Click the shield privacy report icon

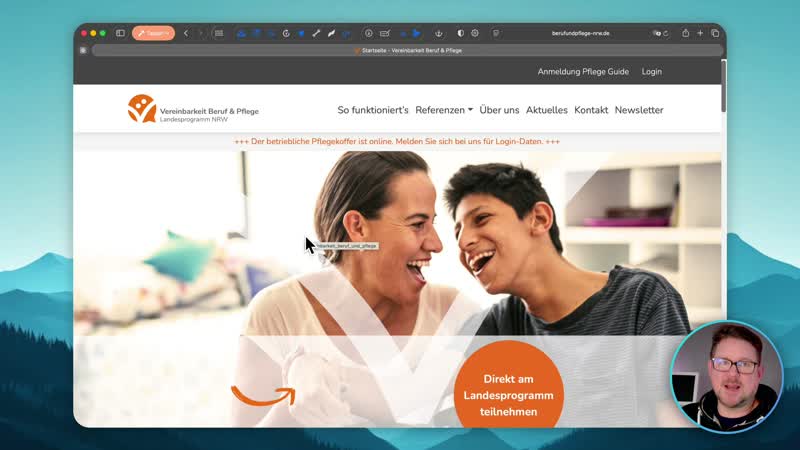460,33
